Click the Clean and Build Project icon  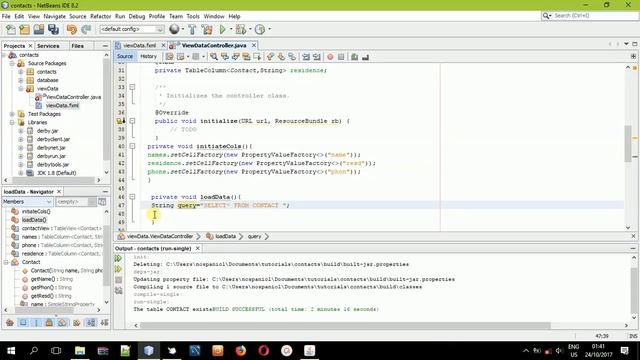pyautogui.click(x=207, y=29)
